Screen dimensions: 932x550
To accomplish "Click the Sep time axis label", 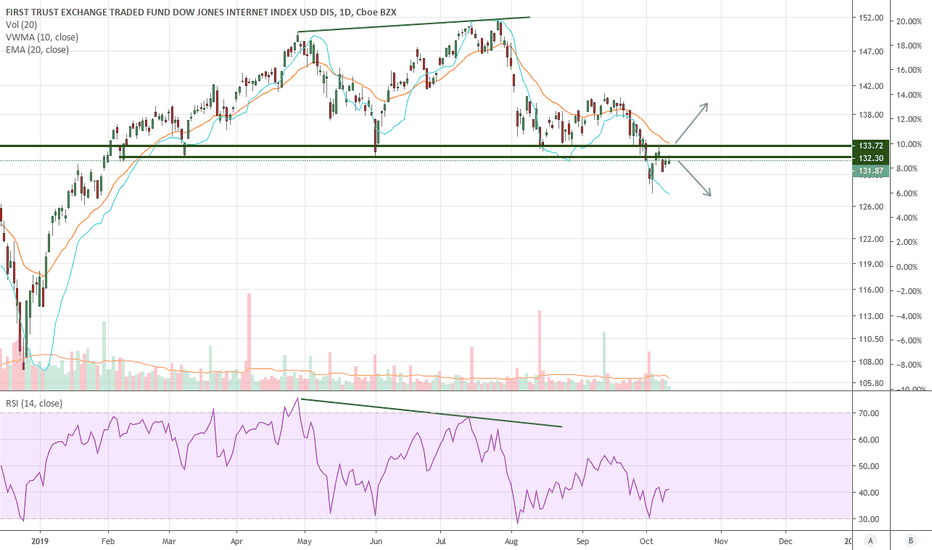I will [x=582, y=541].
